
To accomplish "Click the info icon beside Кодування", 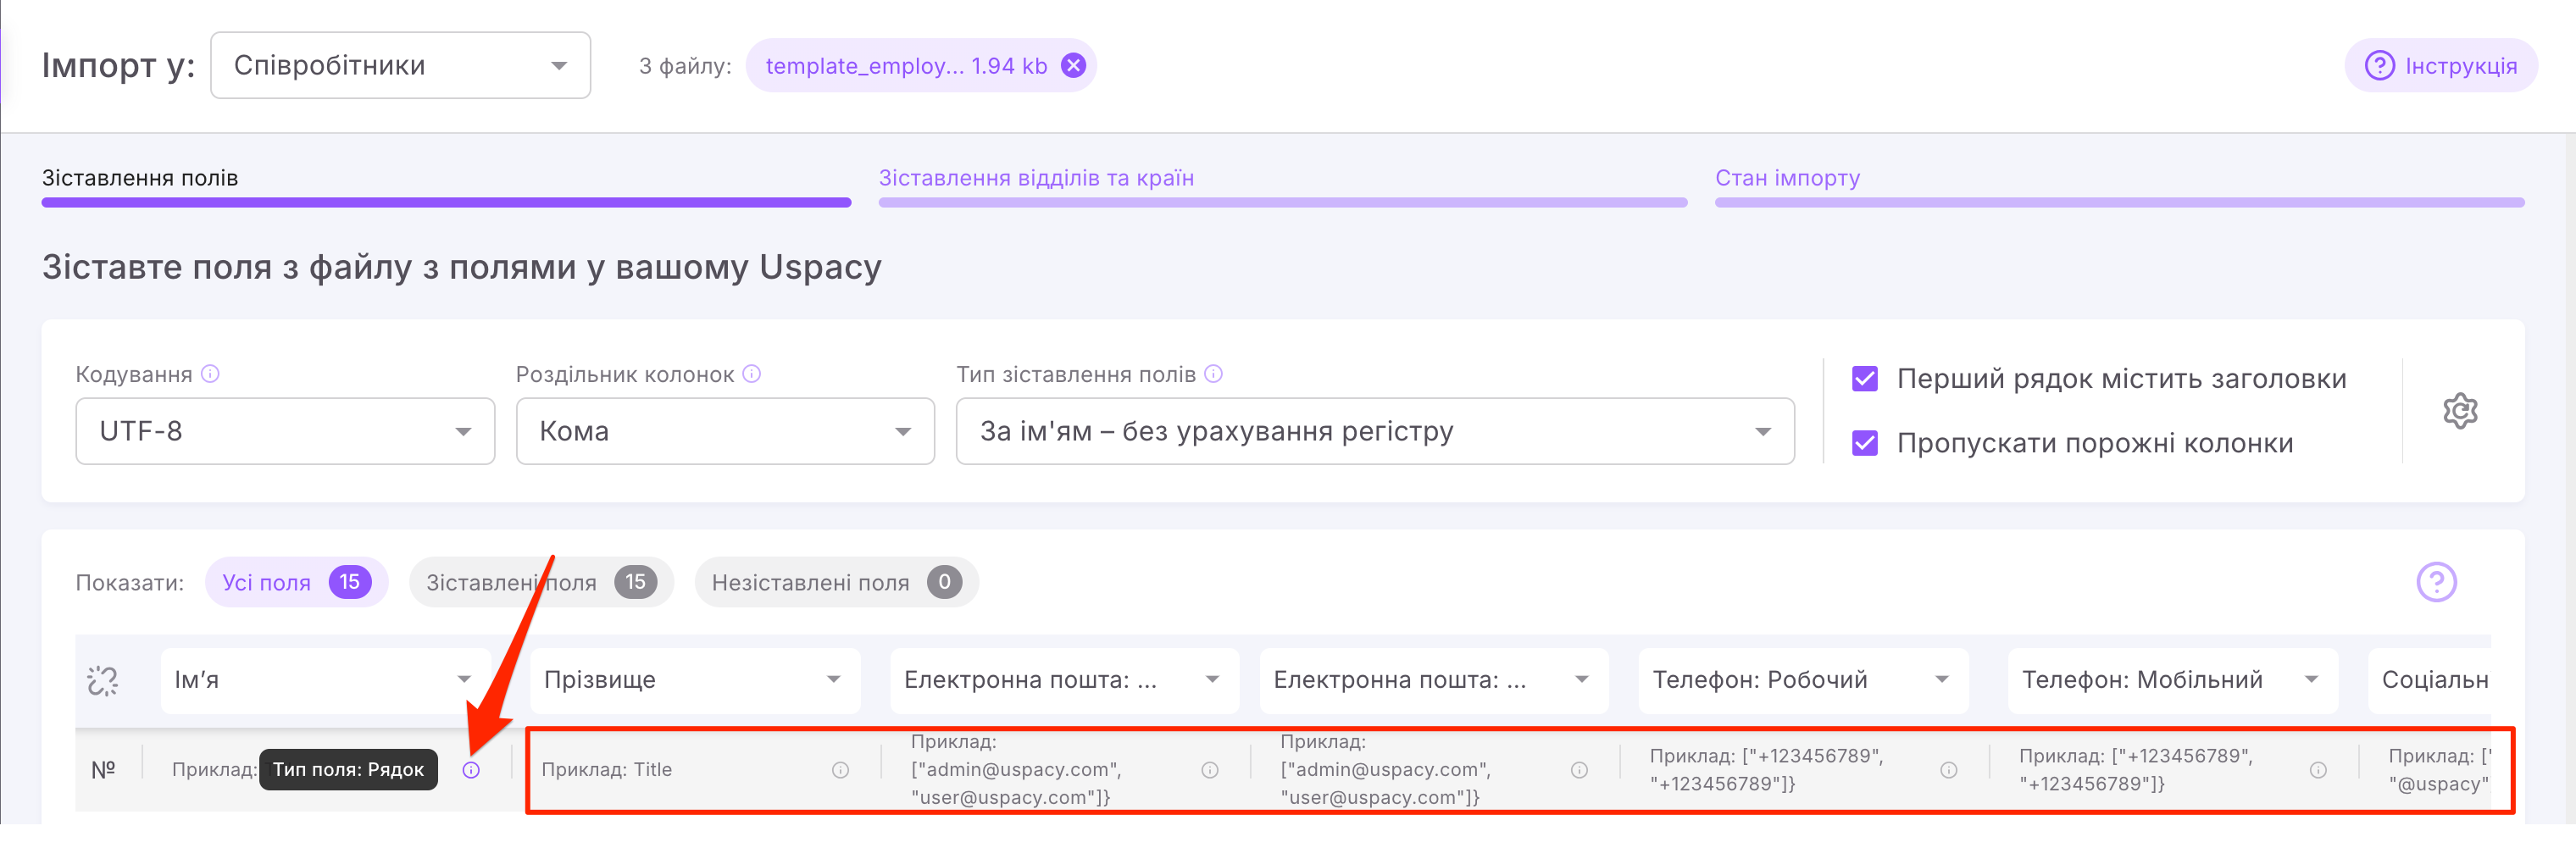I will [x=210, y=374].
